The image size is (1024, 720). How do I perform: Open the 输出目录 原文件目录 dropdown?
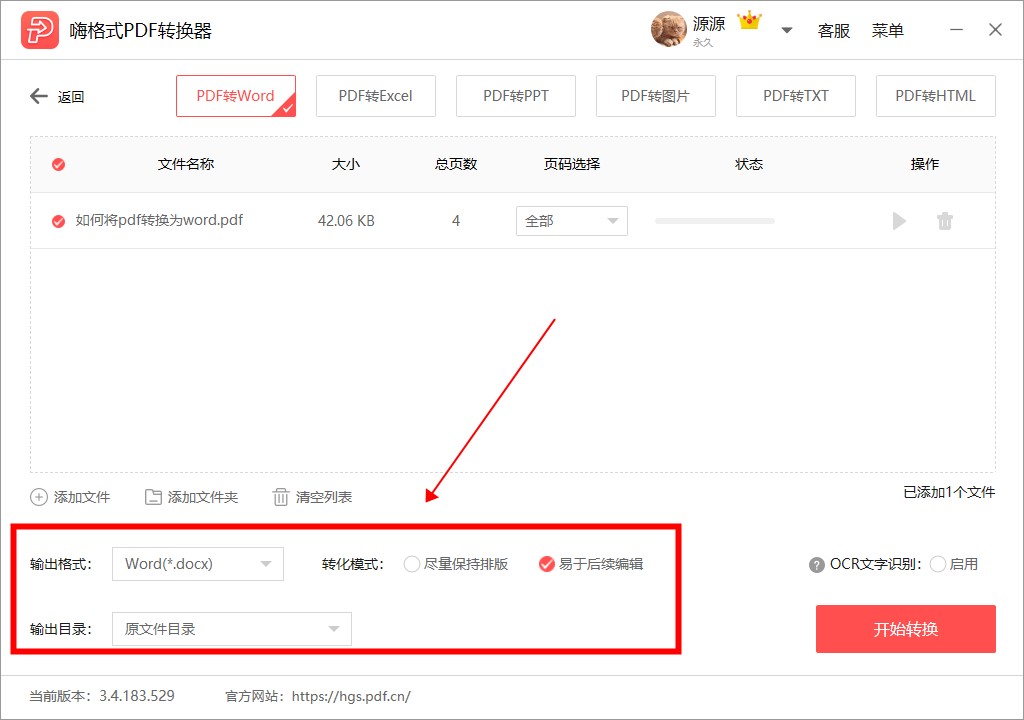pyautogui.click(x=232, y=629)
